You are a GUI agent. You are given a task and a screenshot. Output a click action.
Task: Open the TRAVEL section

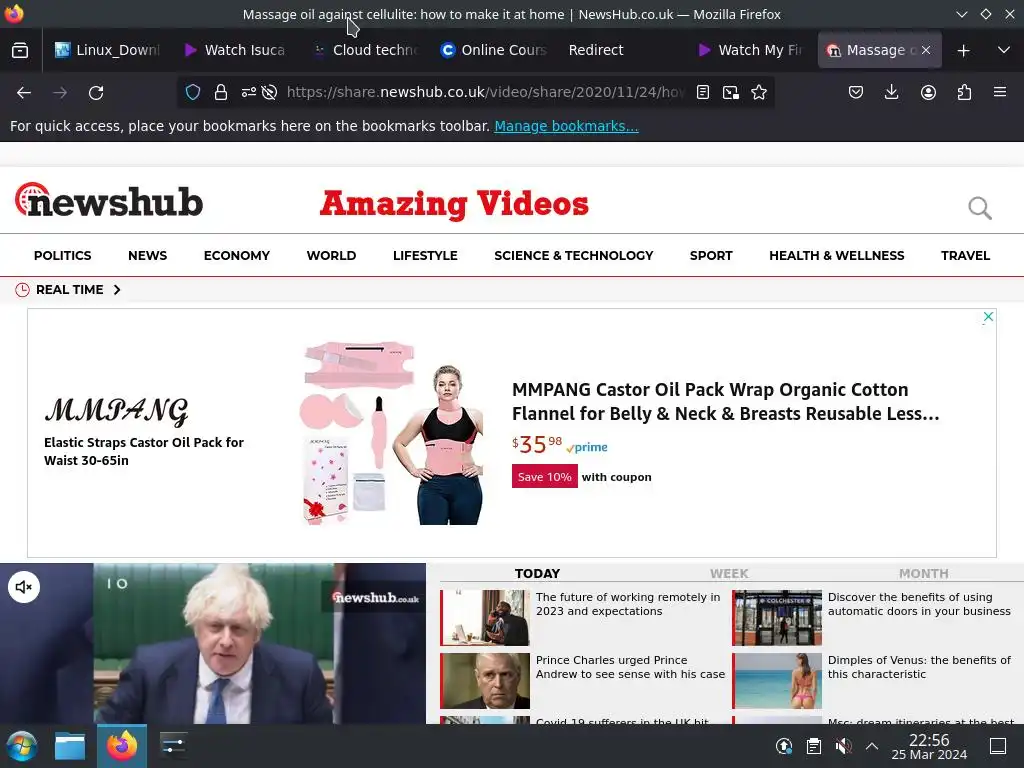pyautogui.click(x=965, y=255)
